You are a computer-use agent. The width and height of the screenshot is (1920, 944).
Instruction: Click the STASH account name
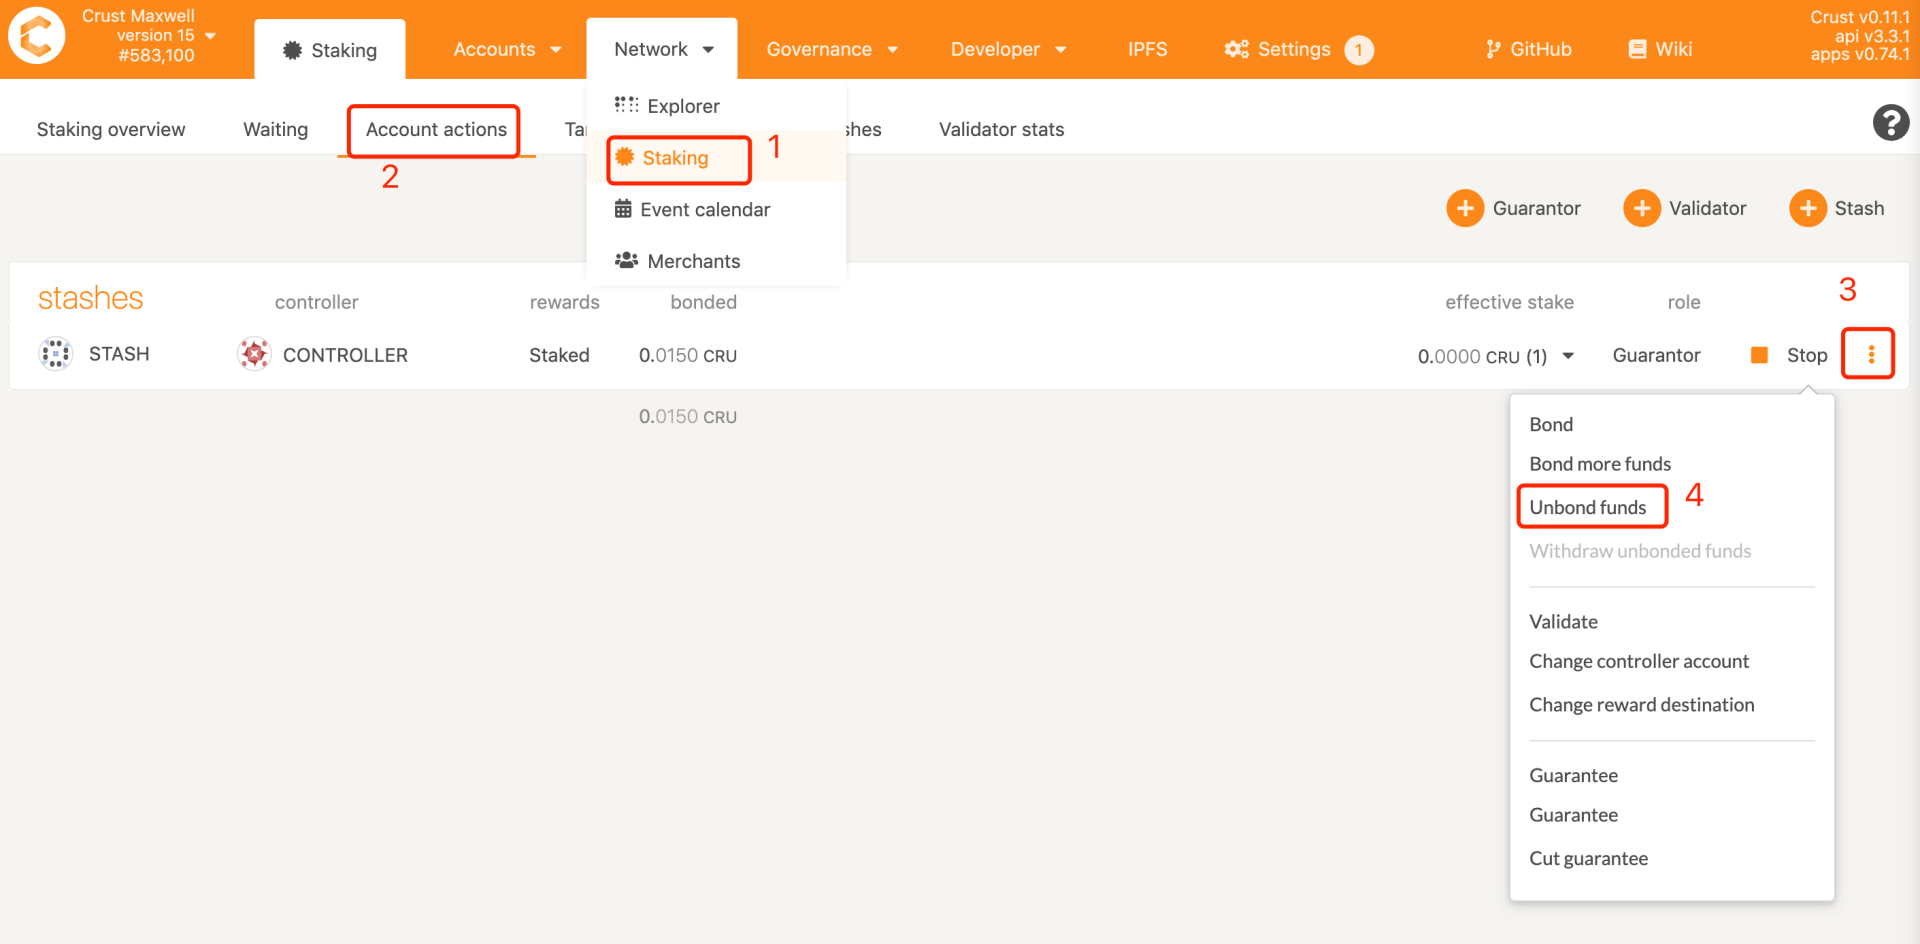(x=119, y=354)
